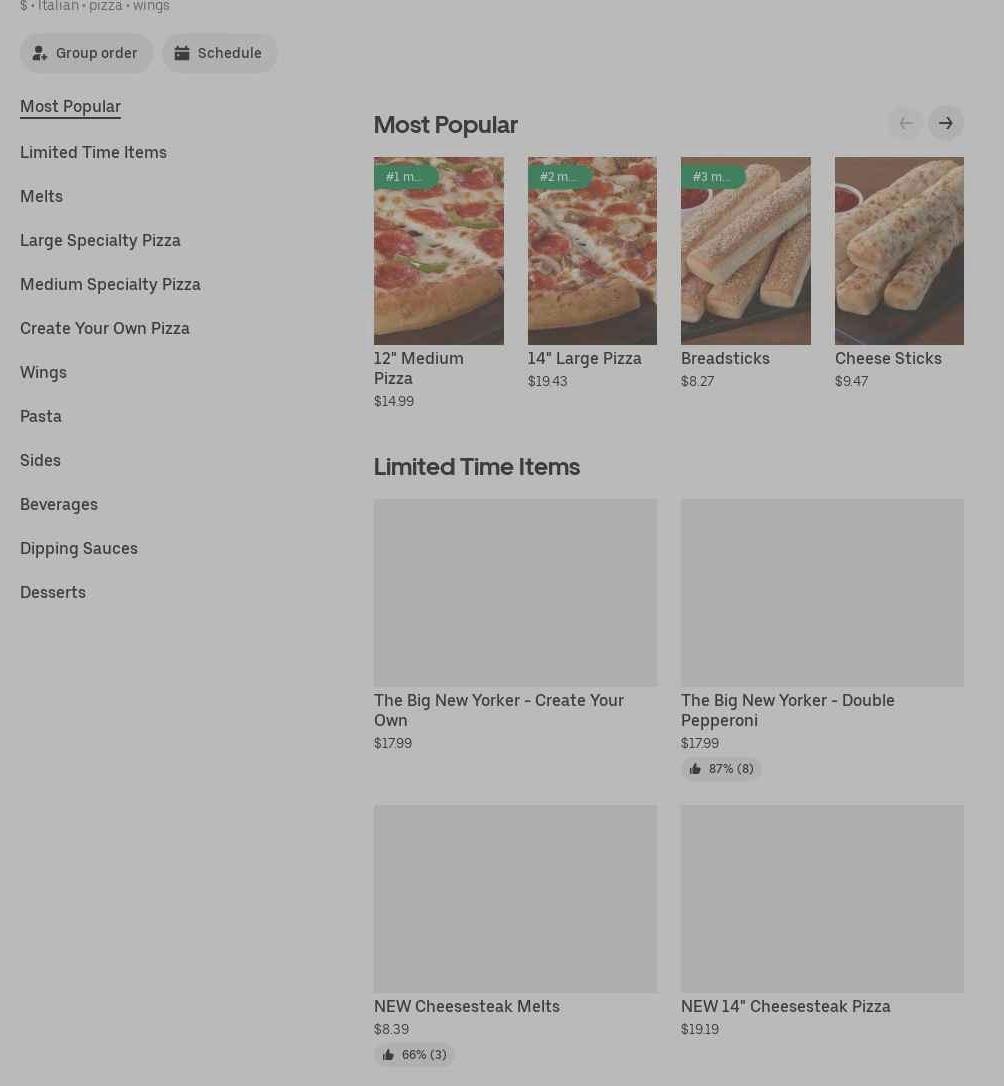The height and width of the screenshot is (1086, 1004).
Task: Navigate to the Wings category
Action: 43,372
